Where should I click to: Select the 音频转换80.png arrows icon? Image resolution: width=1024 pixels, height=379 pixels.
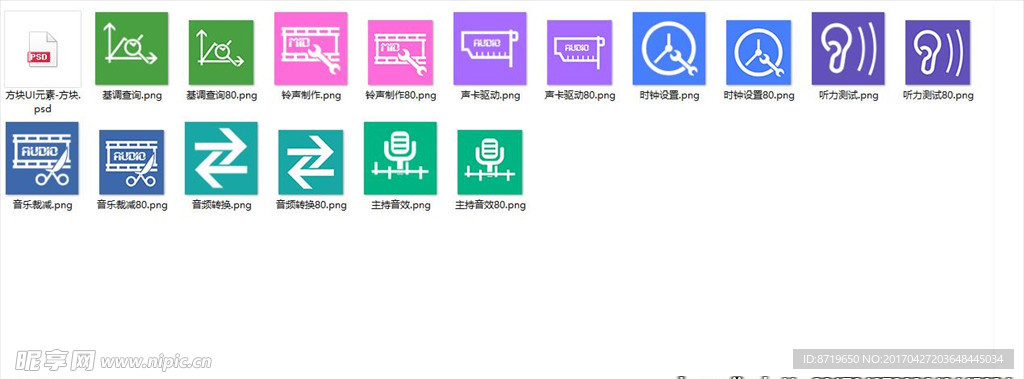(x=310, y=162)
